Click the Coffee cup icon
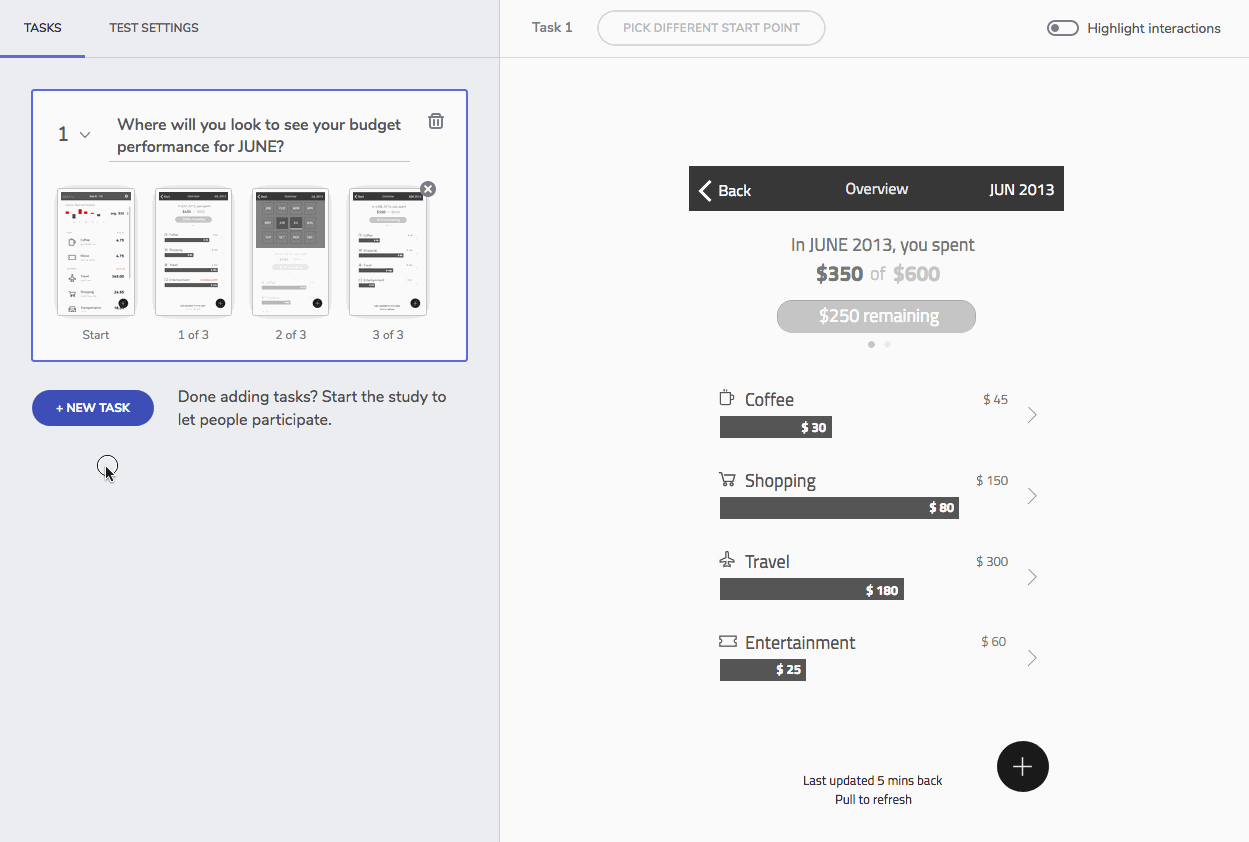 click(x=727, y=398)
